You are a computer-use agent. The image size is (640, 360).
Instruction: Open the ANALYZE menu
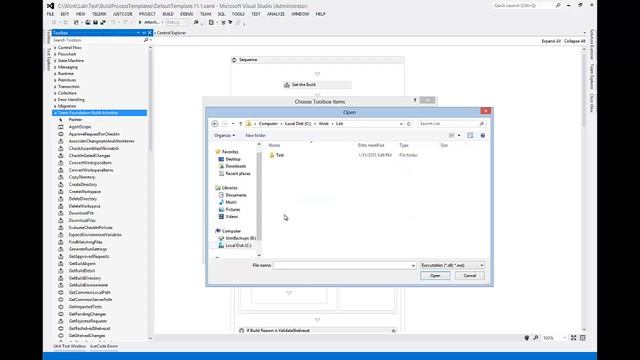click(x=276, y=14)
